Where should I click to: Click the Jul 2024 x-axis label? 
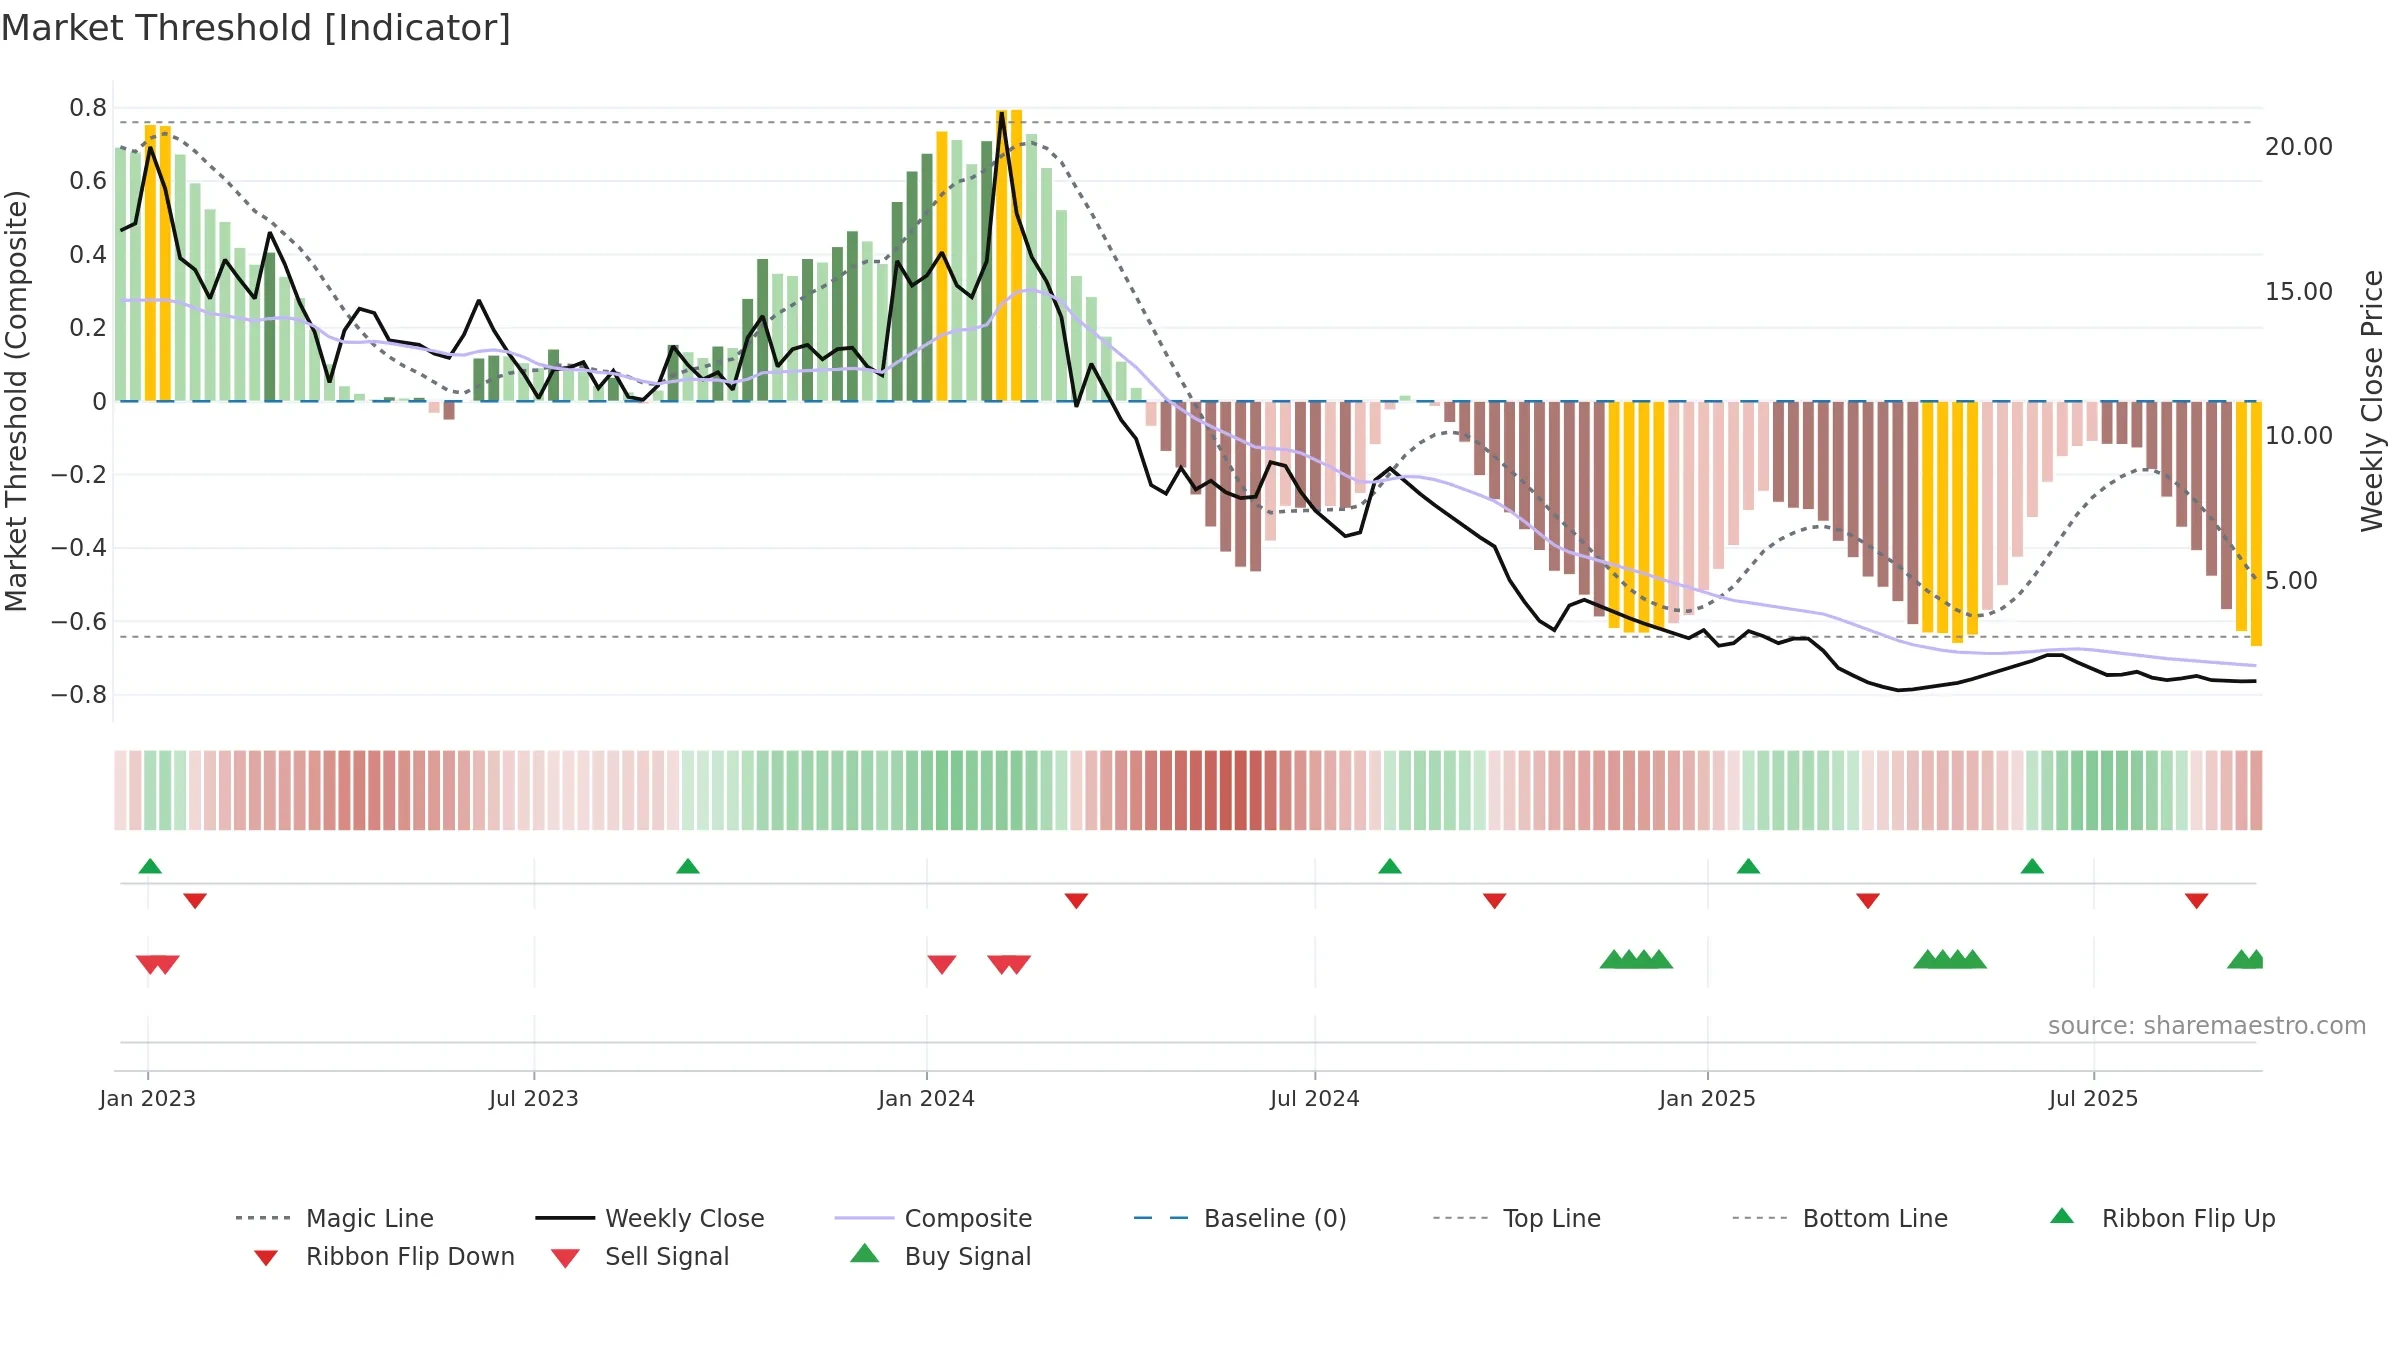tap(1315, 1098)
